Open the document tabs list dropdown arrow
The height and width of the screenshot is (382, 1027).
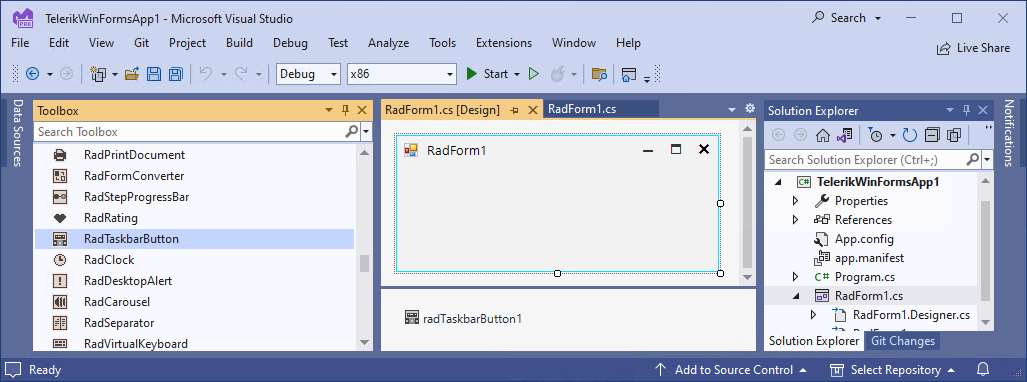732,110
